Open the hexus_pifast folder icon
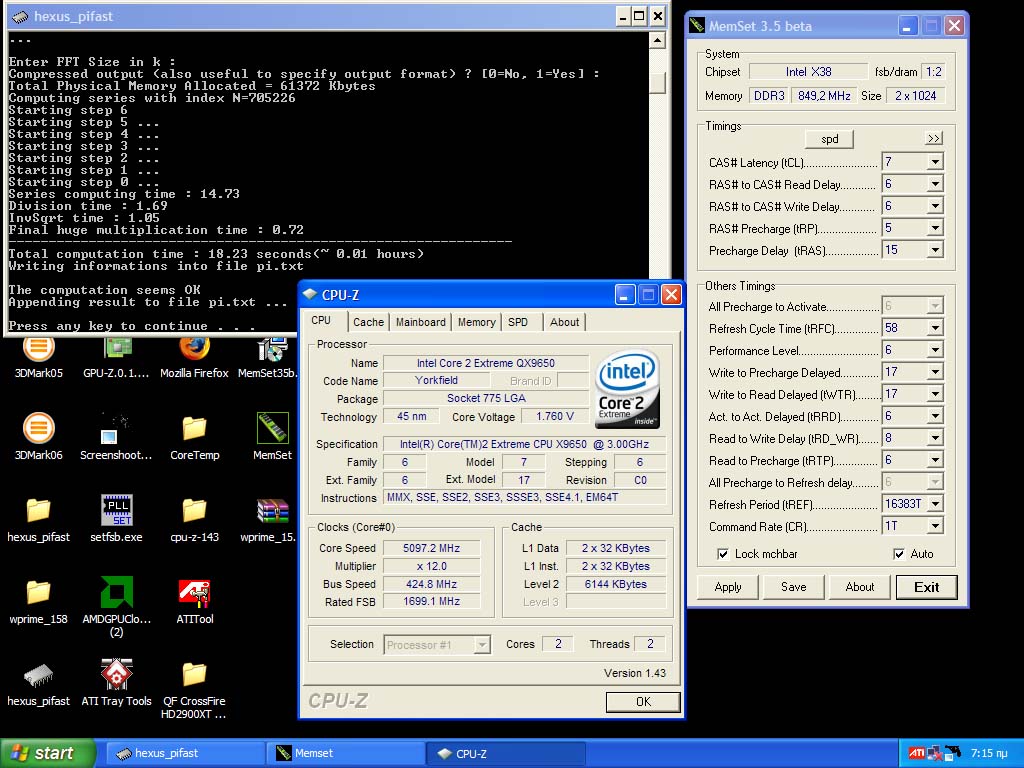The image size is (1024, 768). click(x=39, y=519)
